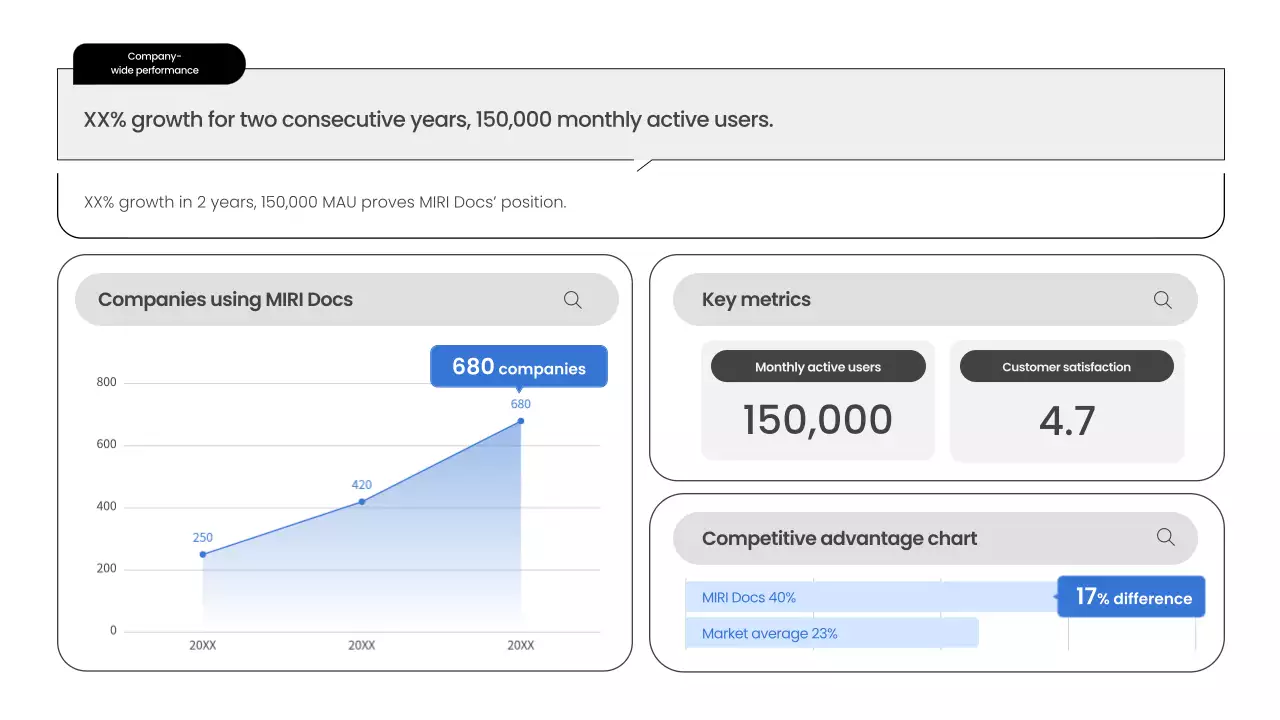Viewport: 1280px width, 720px height.
Task: Select the Company-wide performance black tab
Action: point(155,64)
